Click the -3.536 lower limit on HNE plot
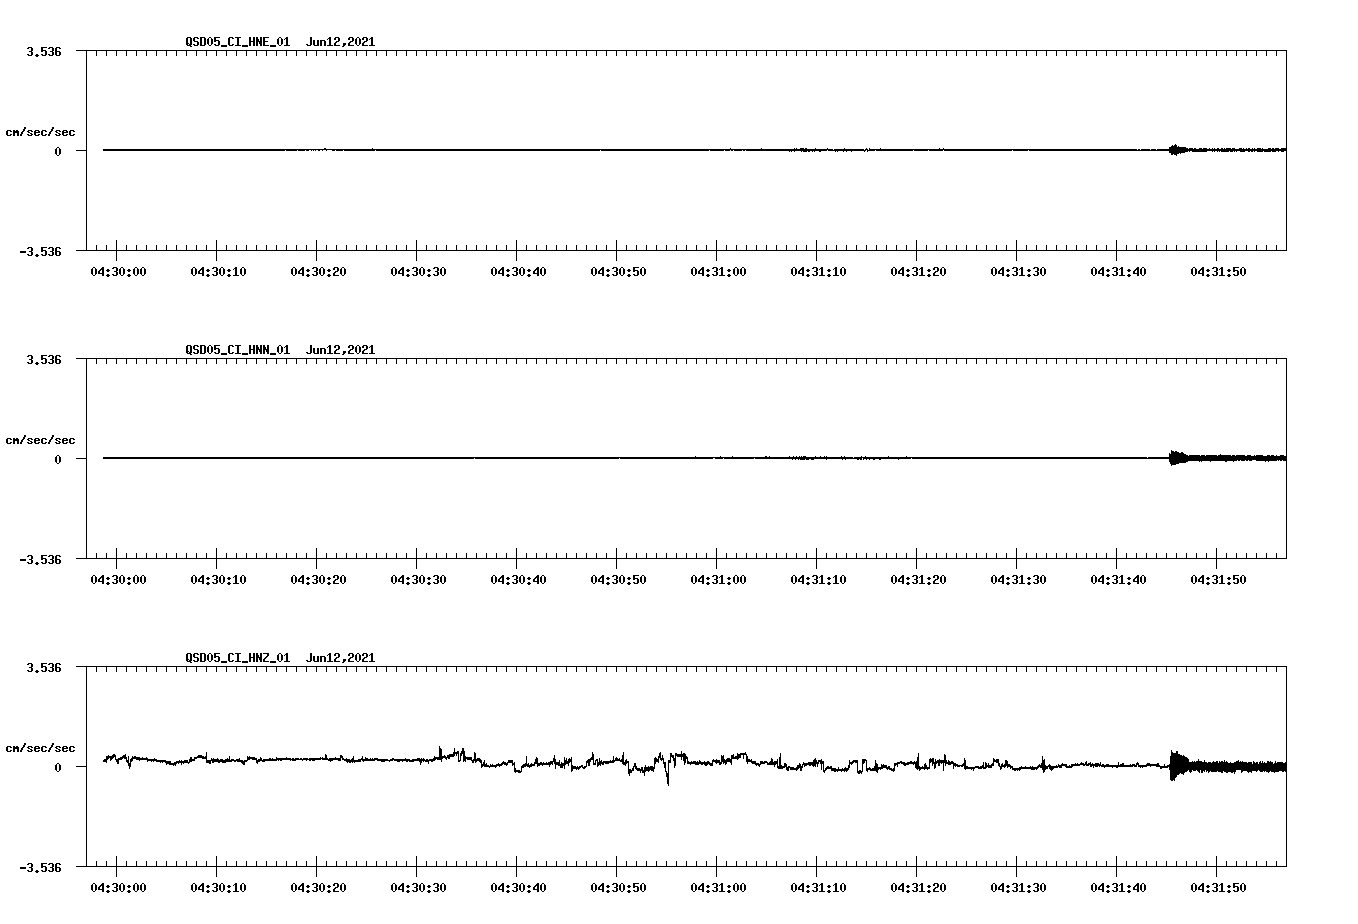Image resolution: width=1358 pixels, height=924 pixels. 40,252
